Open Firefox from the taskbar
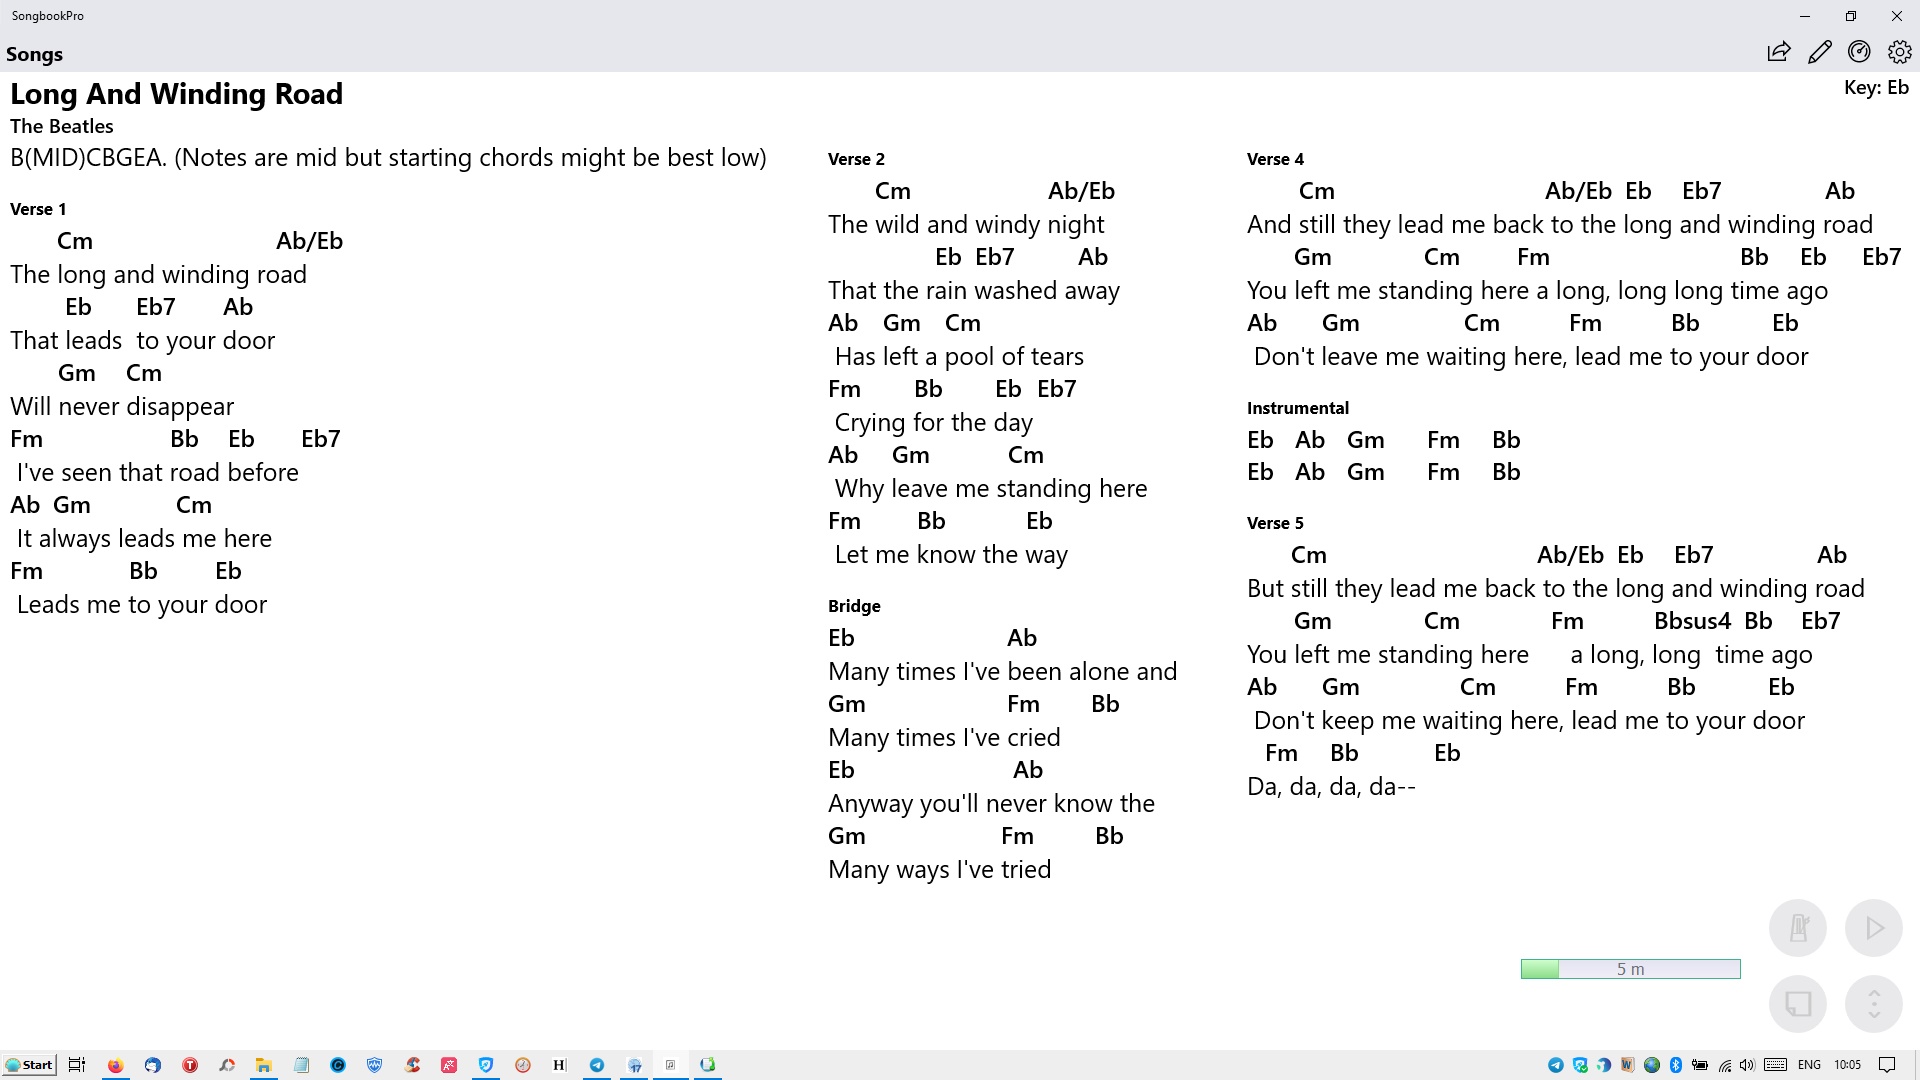This screenshot has height=1080, width=1920. (115, 1065)
